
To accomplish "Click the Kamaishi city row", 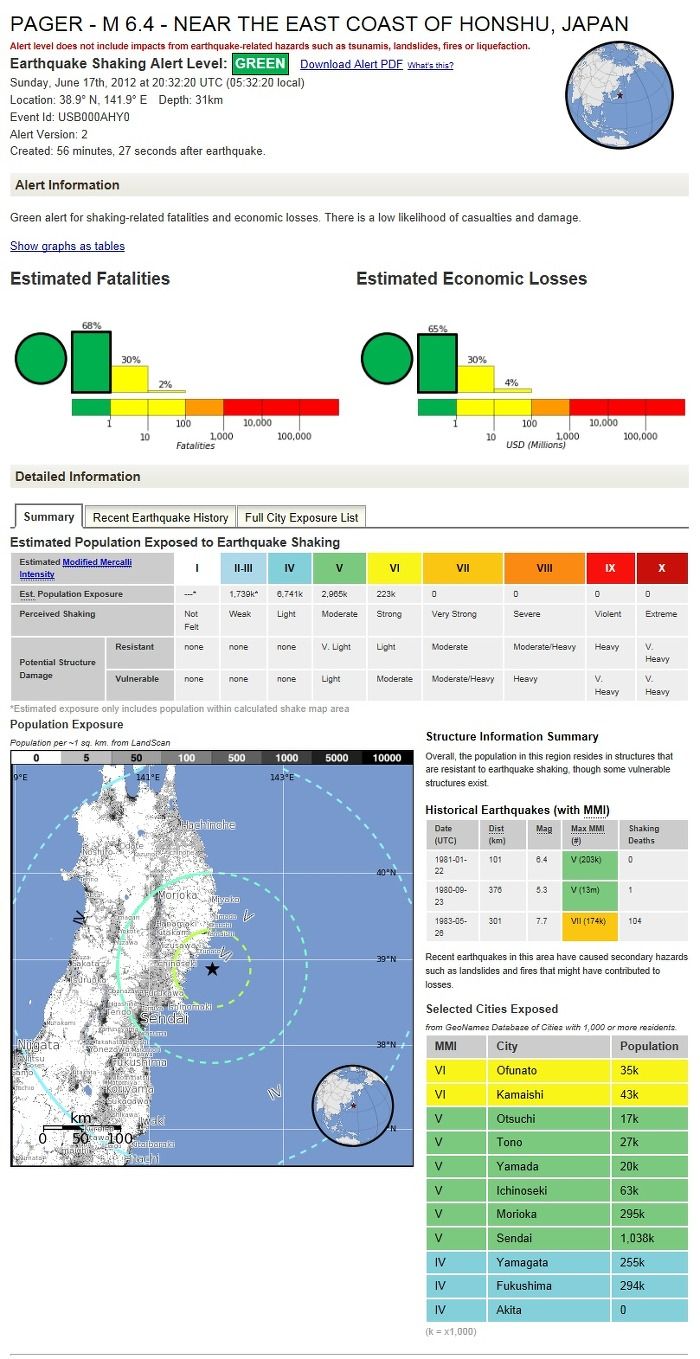I will click(557, 1095).
